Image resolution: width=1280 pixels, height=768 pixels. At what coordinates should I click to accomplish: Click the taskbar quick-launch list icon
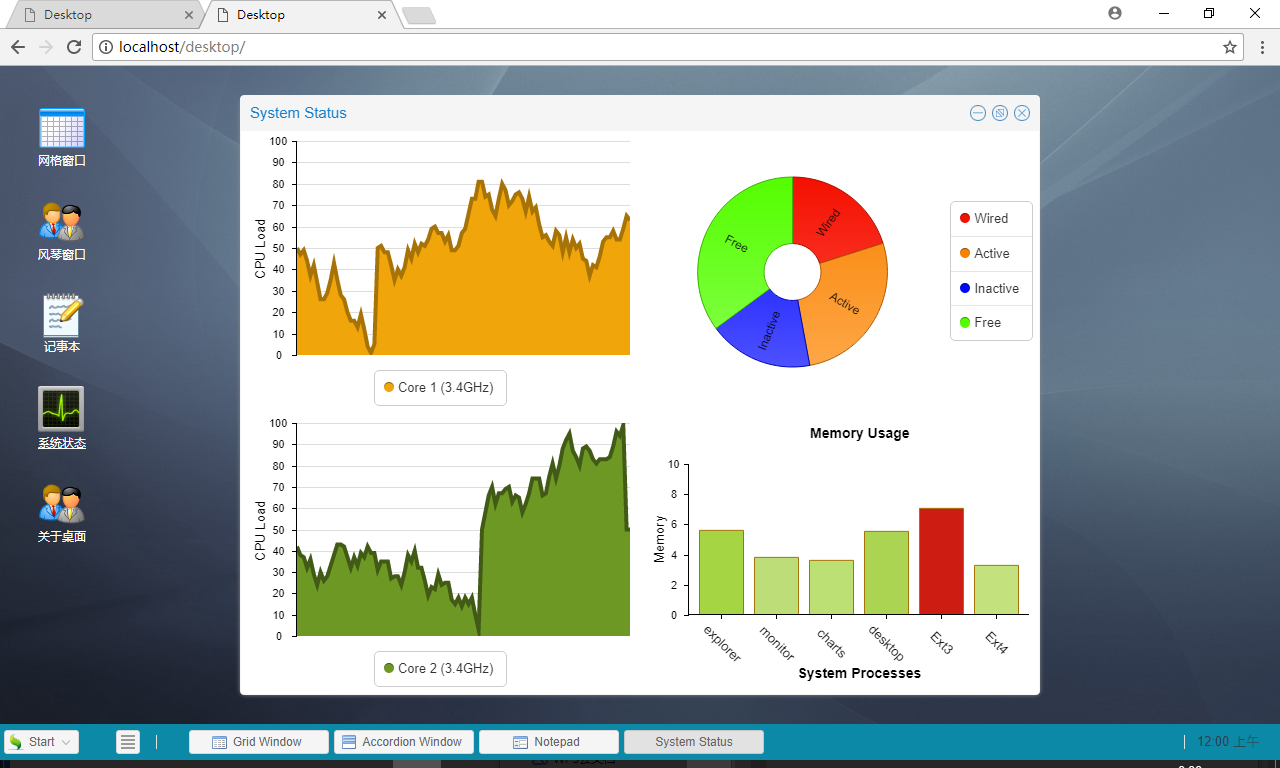[128, 742]
